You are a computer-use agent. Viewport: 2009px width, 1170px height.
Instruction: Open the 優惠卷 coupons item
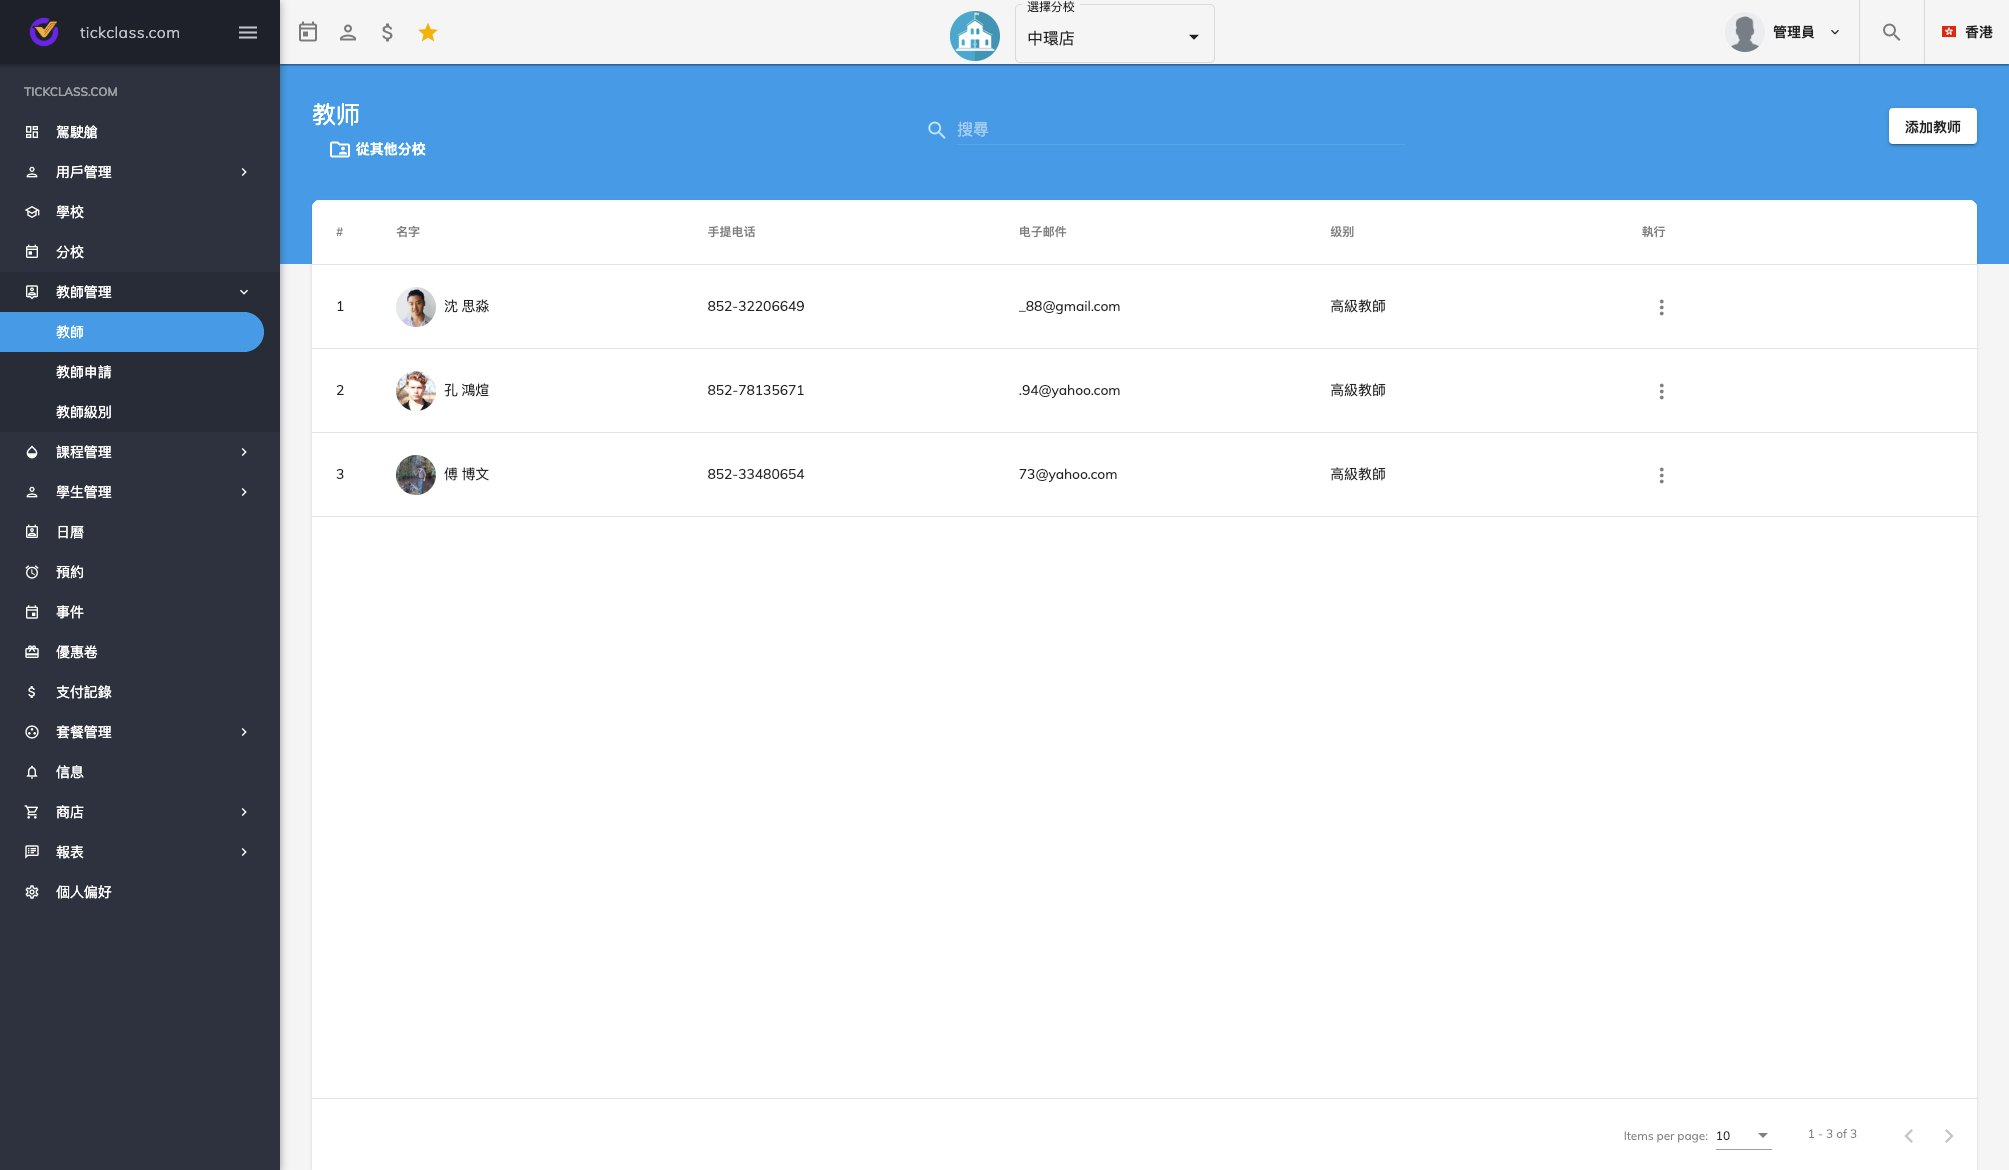[x=140, y=652]
